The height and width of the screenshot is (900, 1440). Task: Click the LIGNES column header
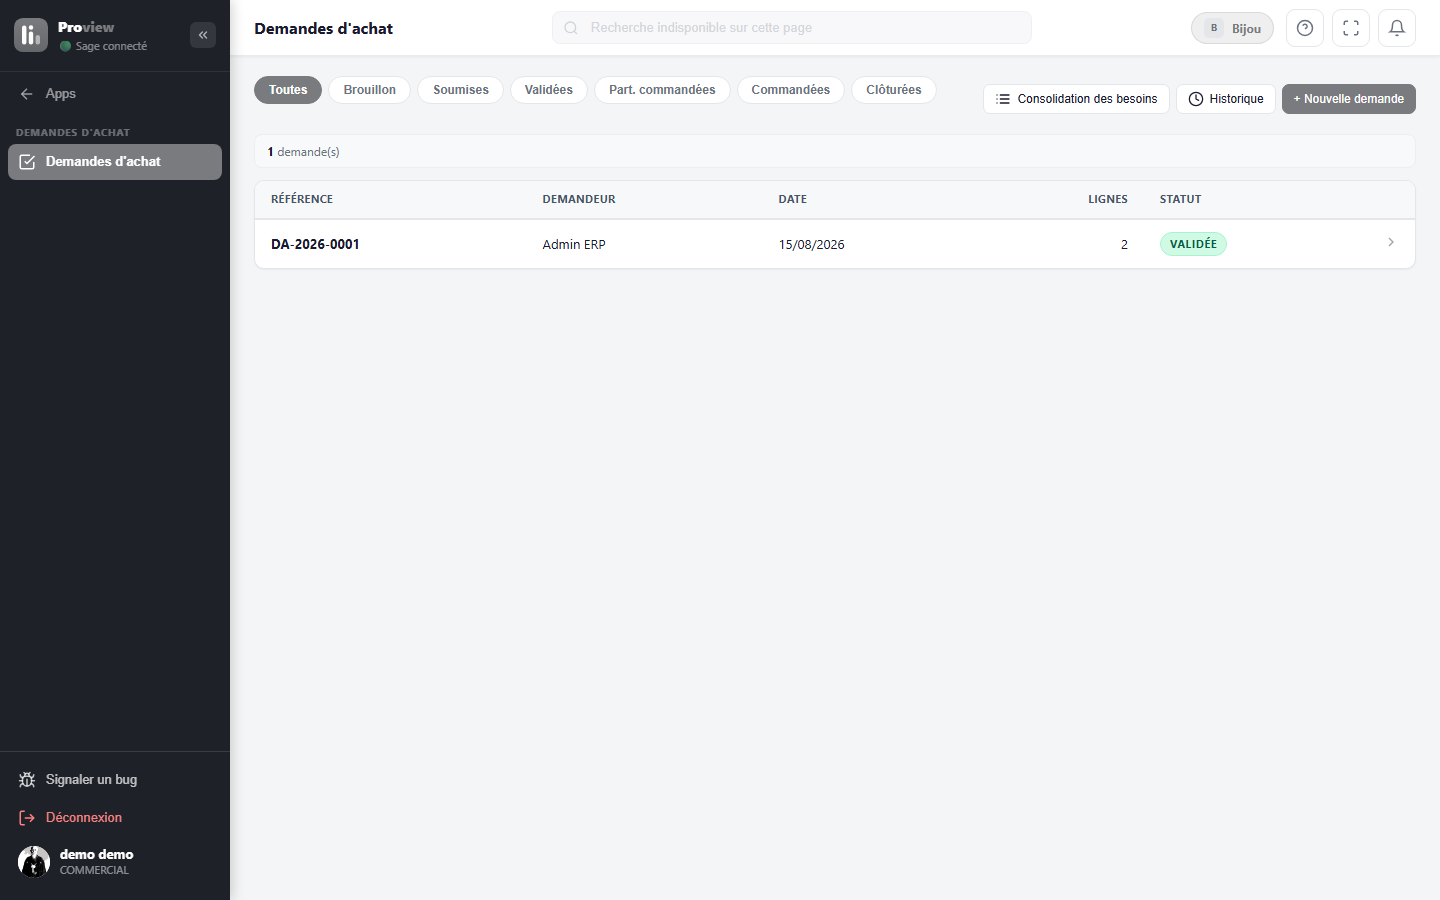[1108, 199]
